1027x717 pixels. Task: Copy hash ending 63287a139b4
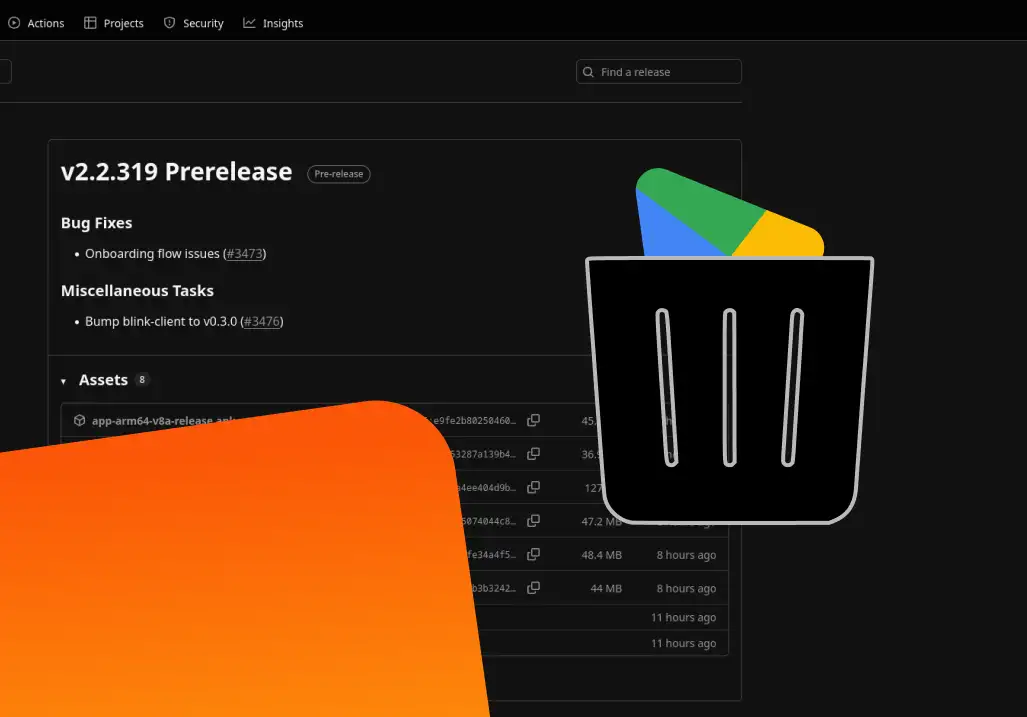534,453
